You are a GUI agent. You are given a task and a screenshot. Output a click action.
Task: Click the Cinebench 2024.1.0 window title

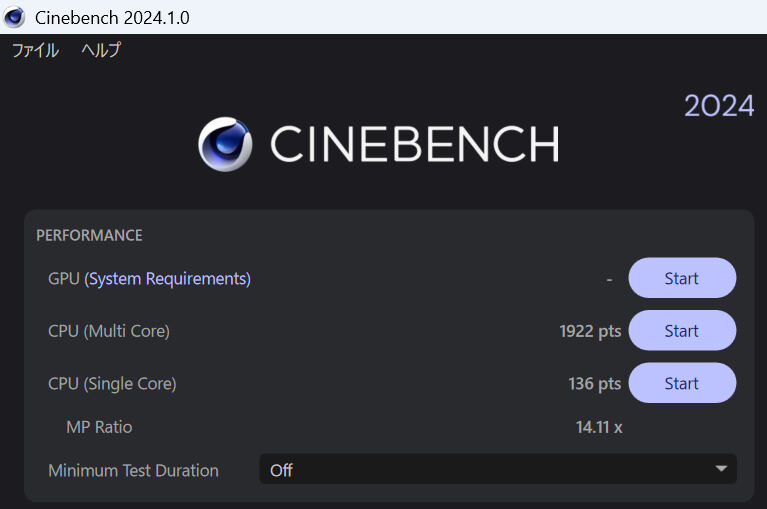pos(112,18)
